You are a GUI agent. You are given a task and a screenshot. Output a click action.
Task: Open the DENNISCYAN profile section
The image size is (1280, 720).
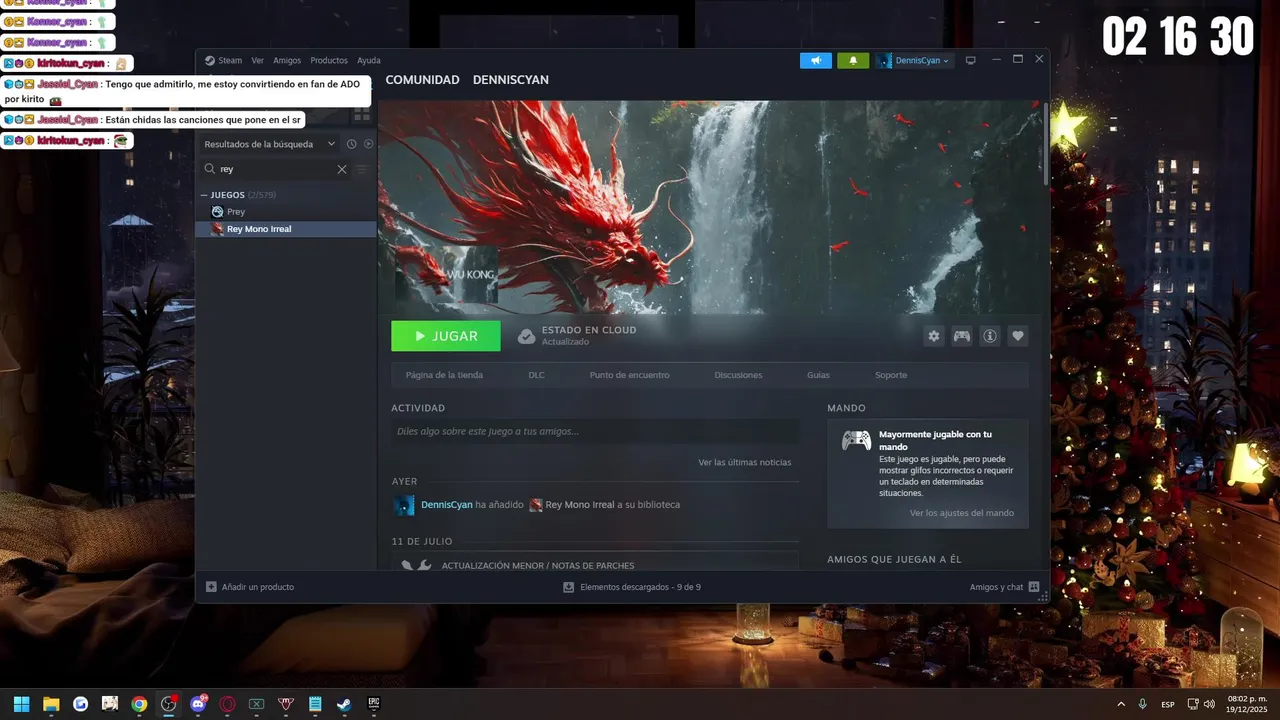[510, 80]
